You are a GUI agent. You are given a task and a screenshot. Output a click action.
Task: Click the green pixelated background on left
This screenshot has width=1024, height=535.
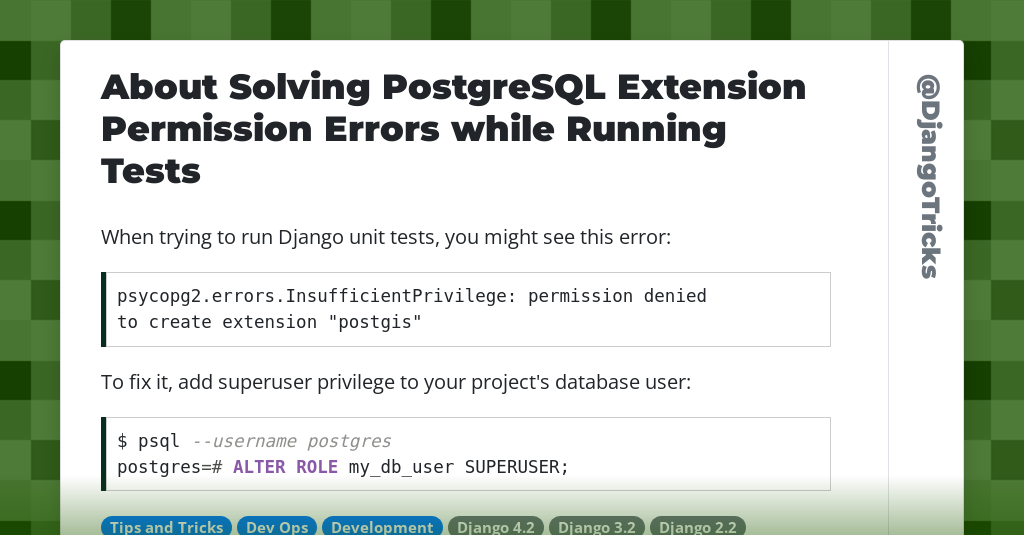[x=29, y=287]
